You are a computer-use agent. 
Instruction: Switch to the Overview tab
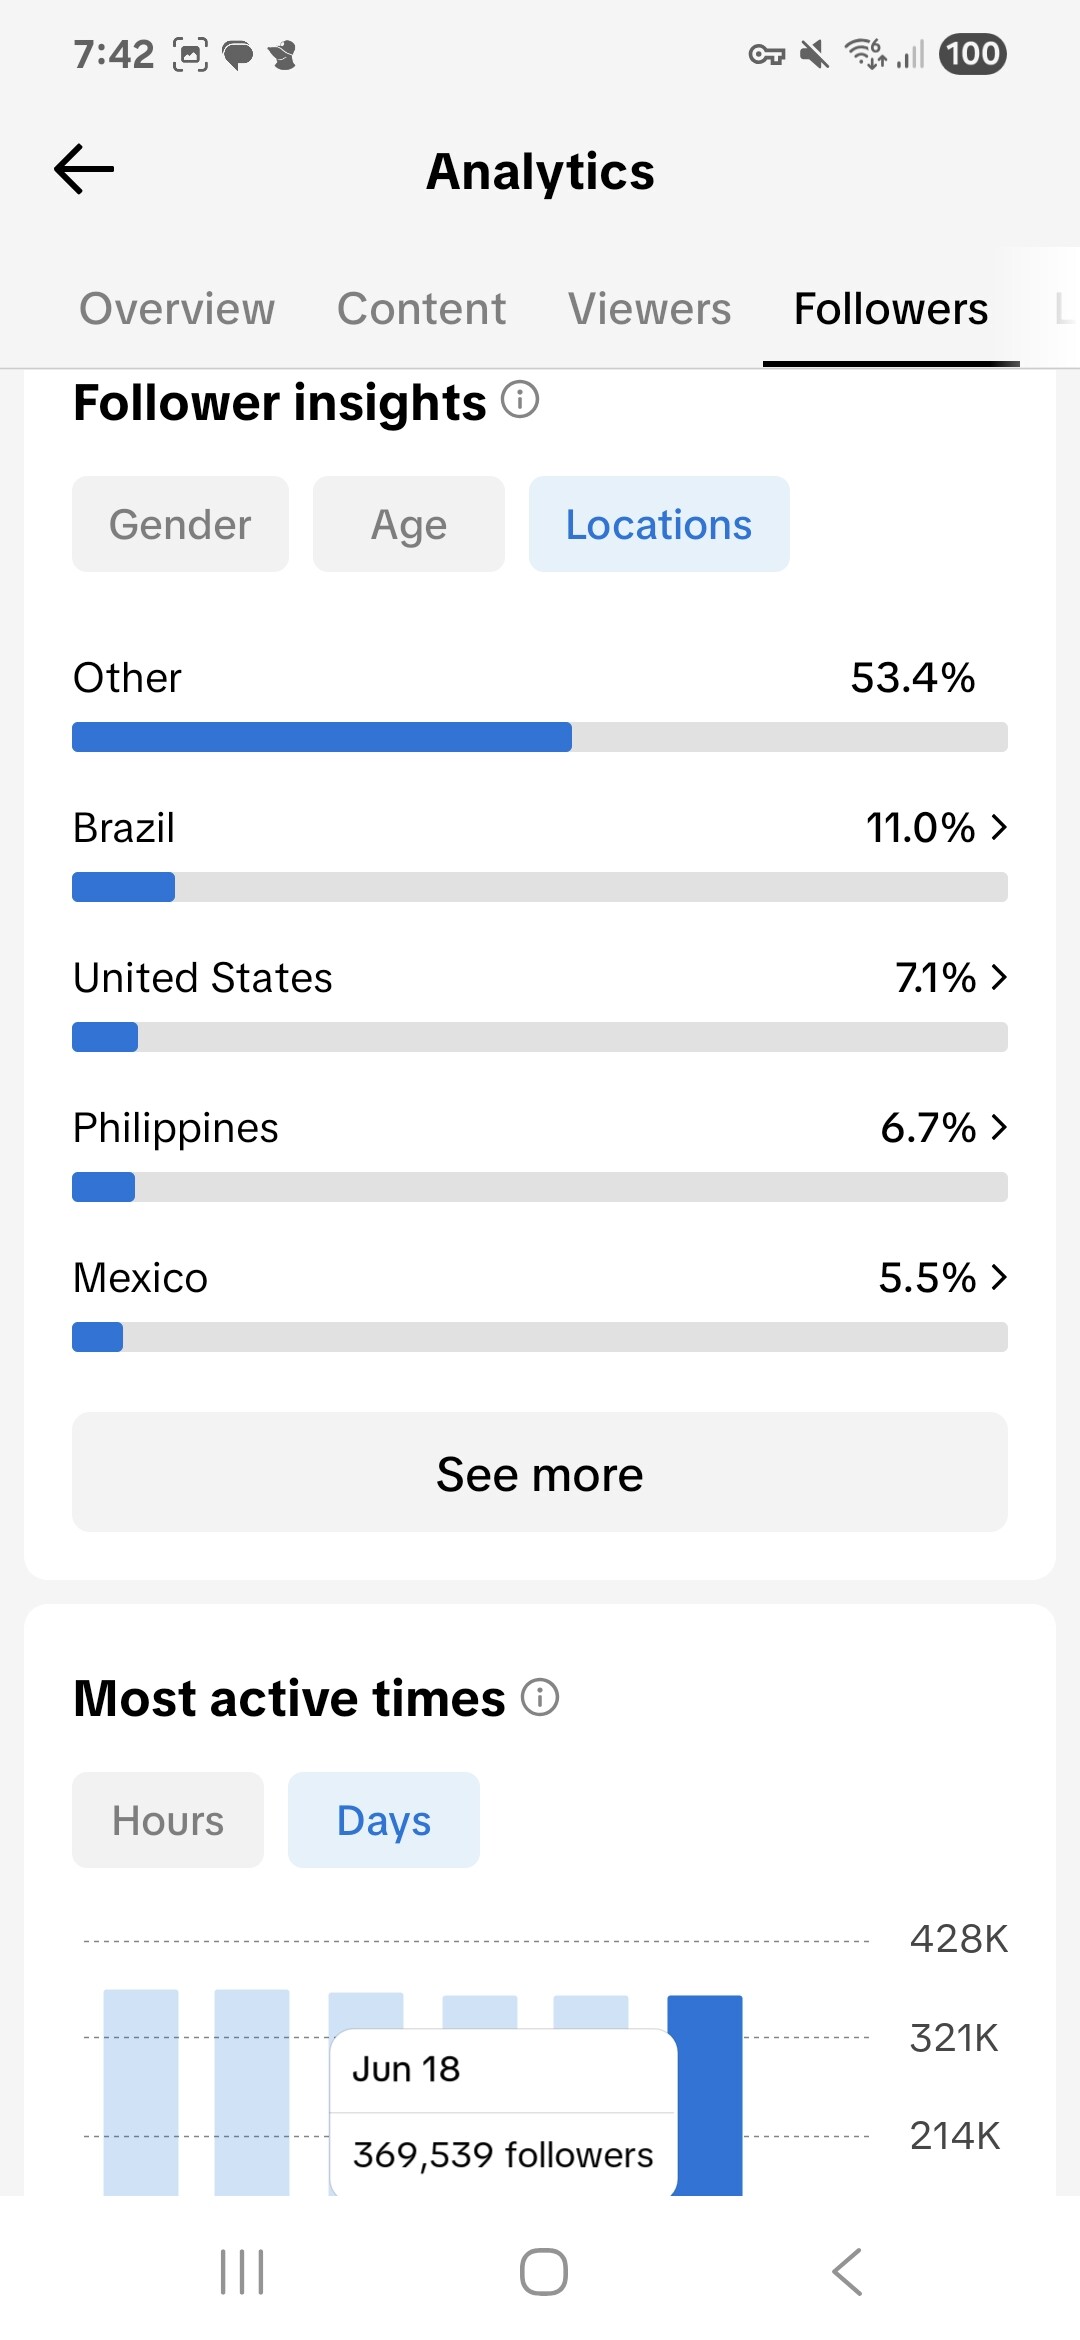tap(177, 309)
